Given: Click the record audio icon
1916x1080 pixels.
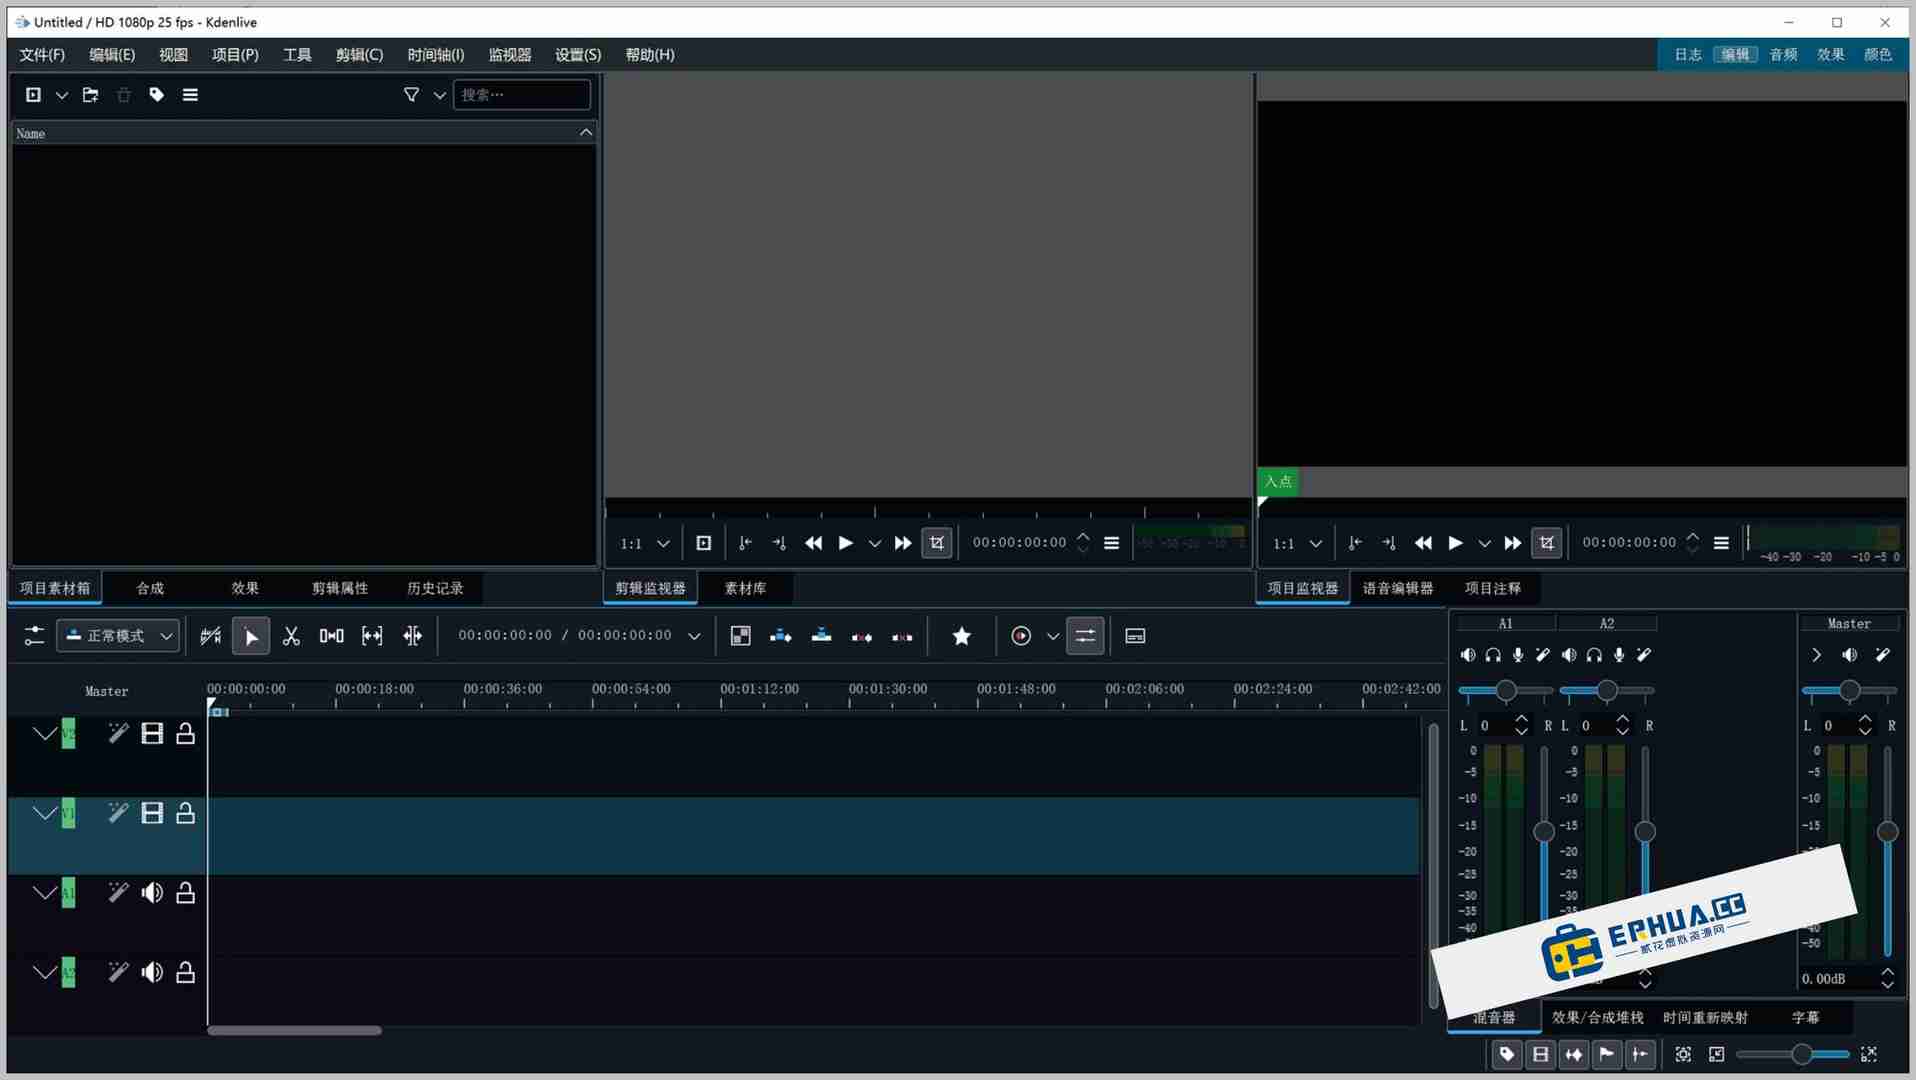Looking at the screenshot, I should (x=1022, y=636).
